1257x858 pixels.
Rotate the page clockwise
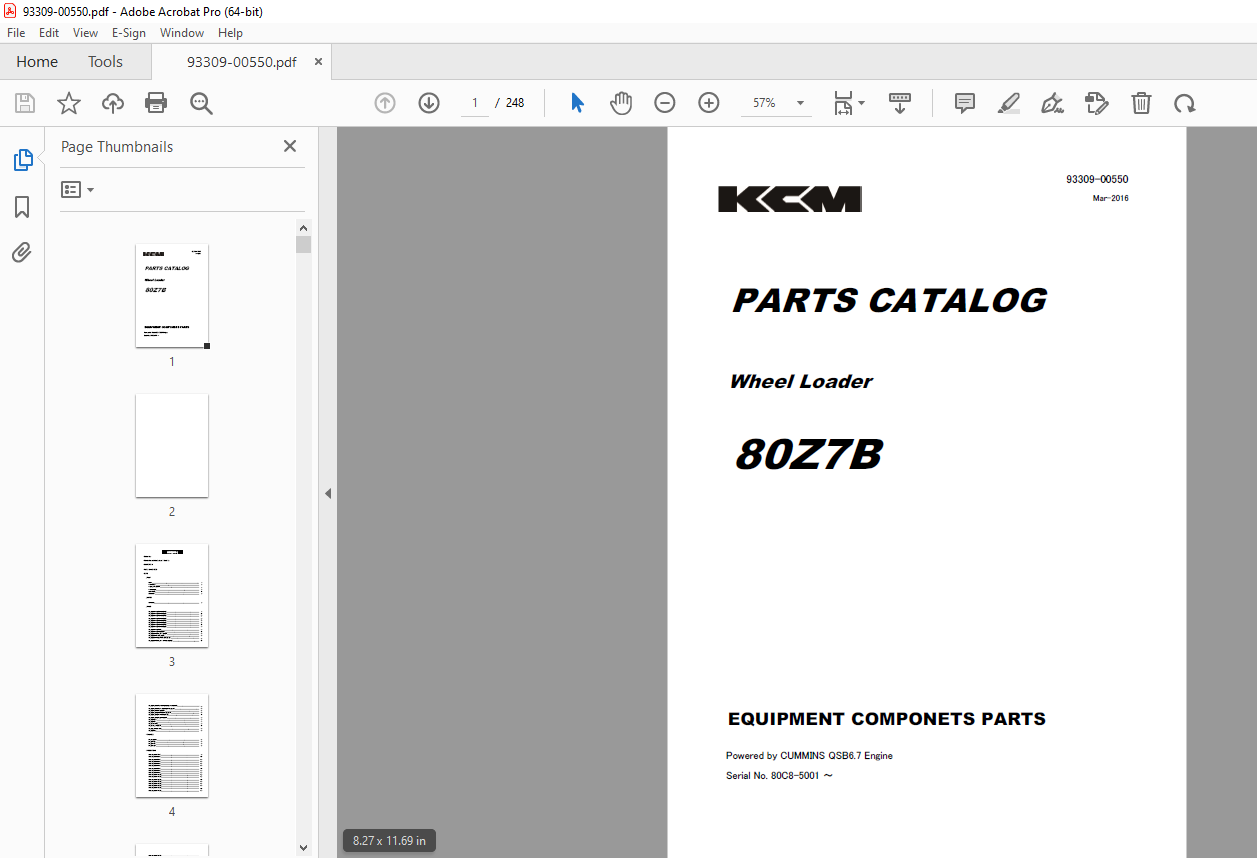(1185, 103)
